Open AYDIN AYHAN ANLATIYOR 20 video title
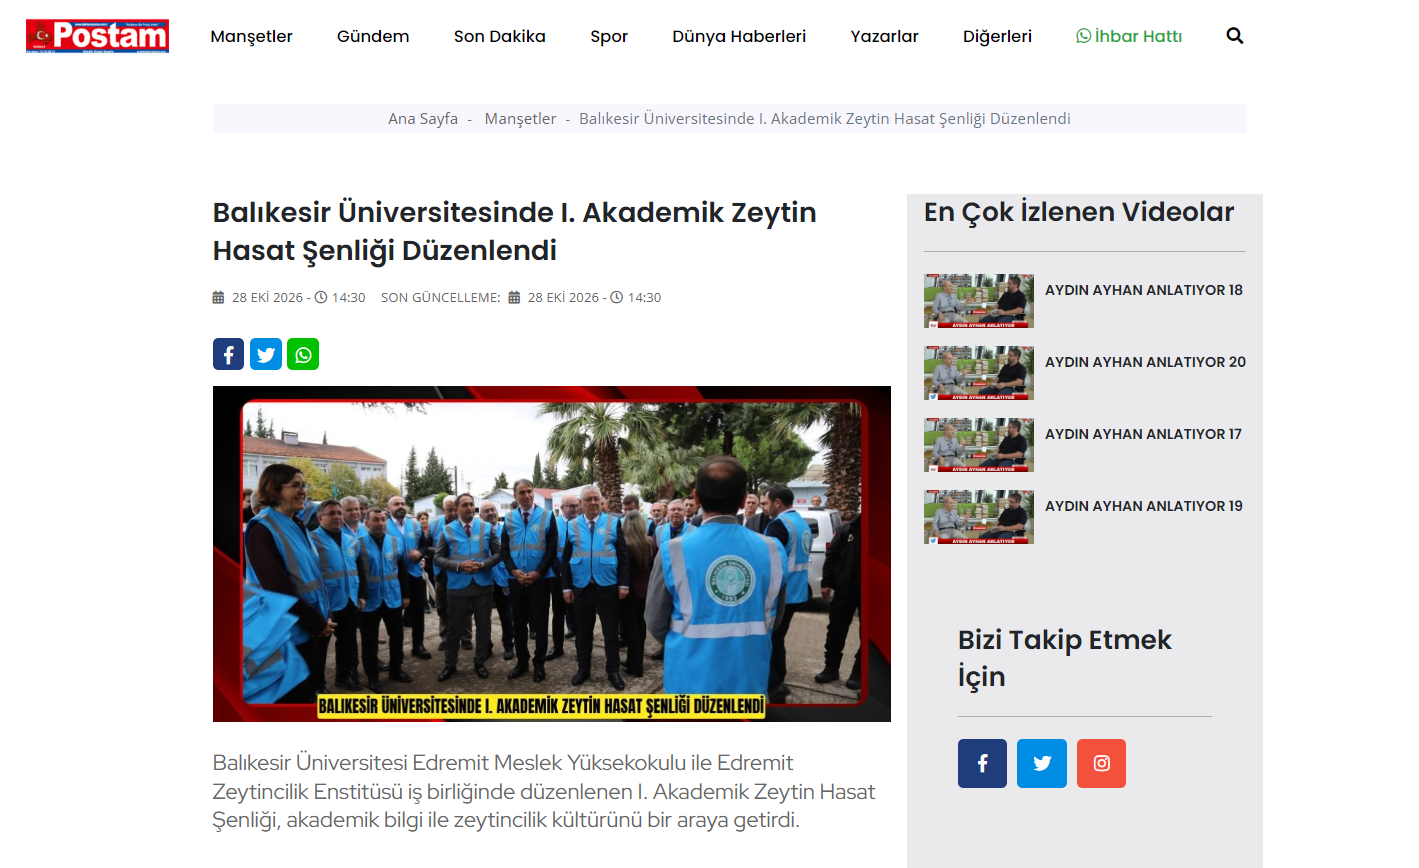 (x=1145, y=362)
